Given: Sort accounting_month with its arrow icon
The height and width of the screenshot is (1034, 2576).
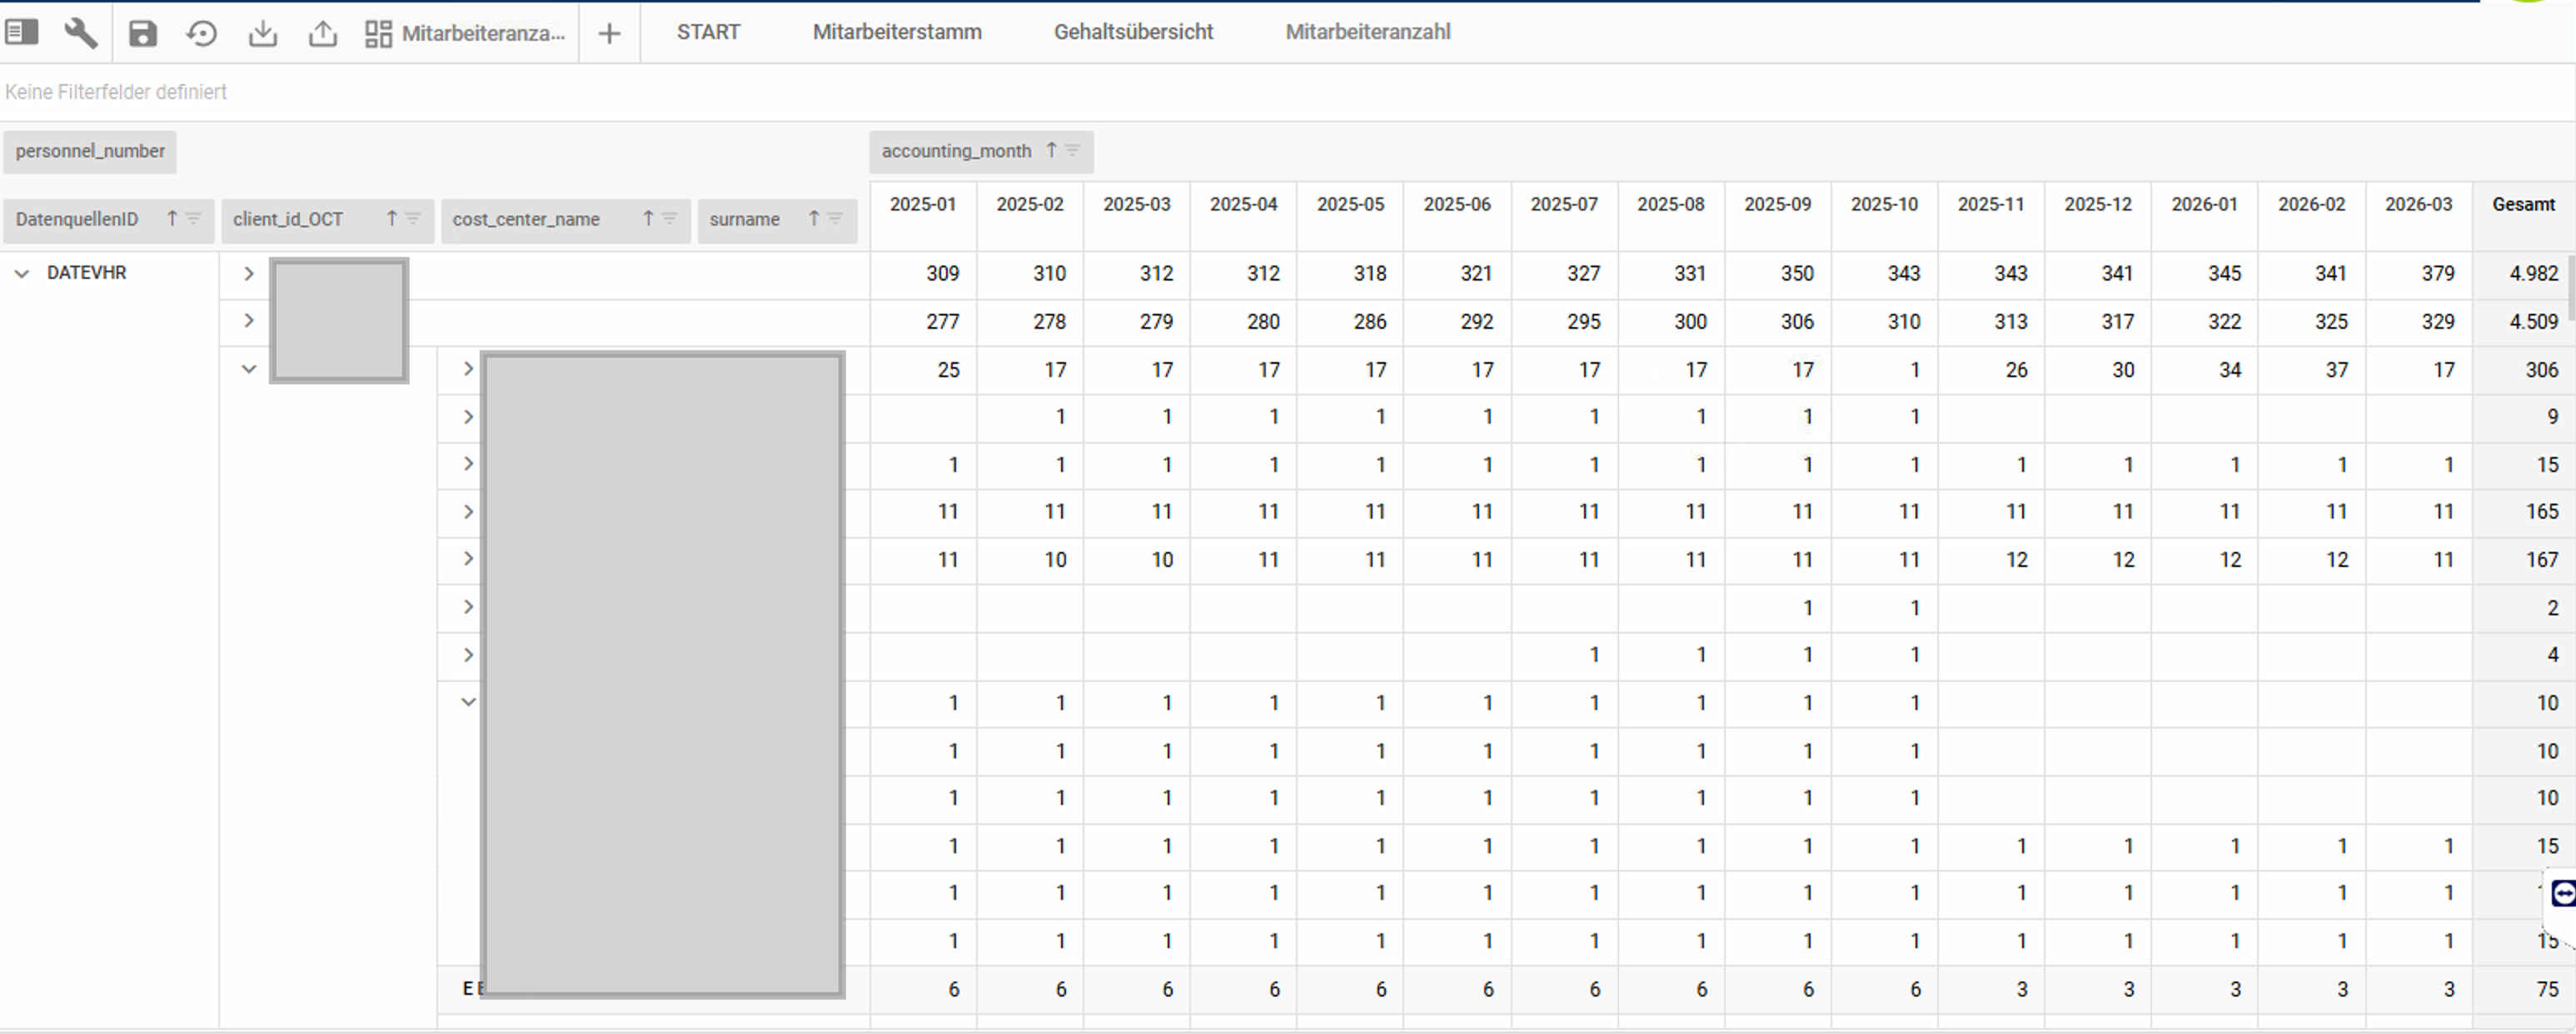Looking at the screenshot, I should [1051, 150].
